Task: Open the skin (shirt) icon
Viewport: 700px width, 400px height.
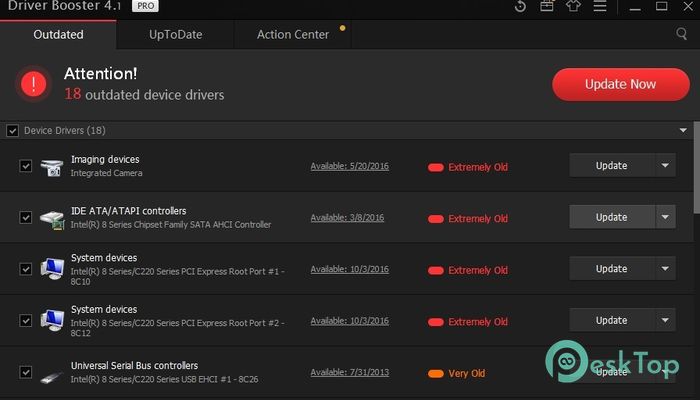Action: pyautogui.click(x=573, y=6)
